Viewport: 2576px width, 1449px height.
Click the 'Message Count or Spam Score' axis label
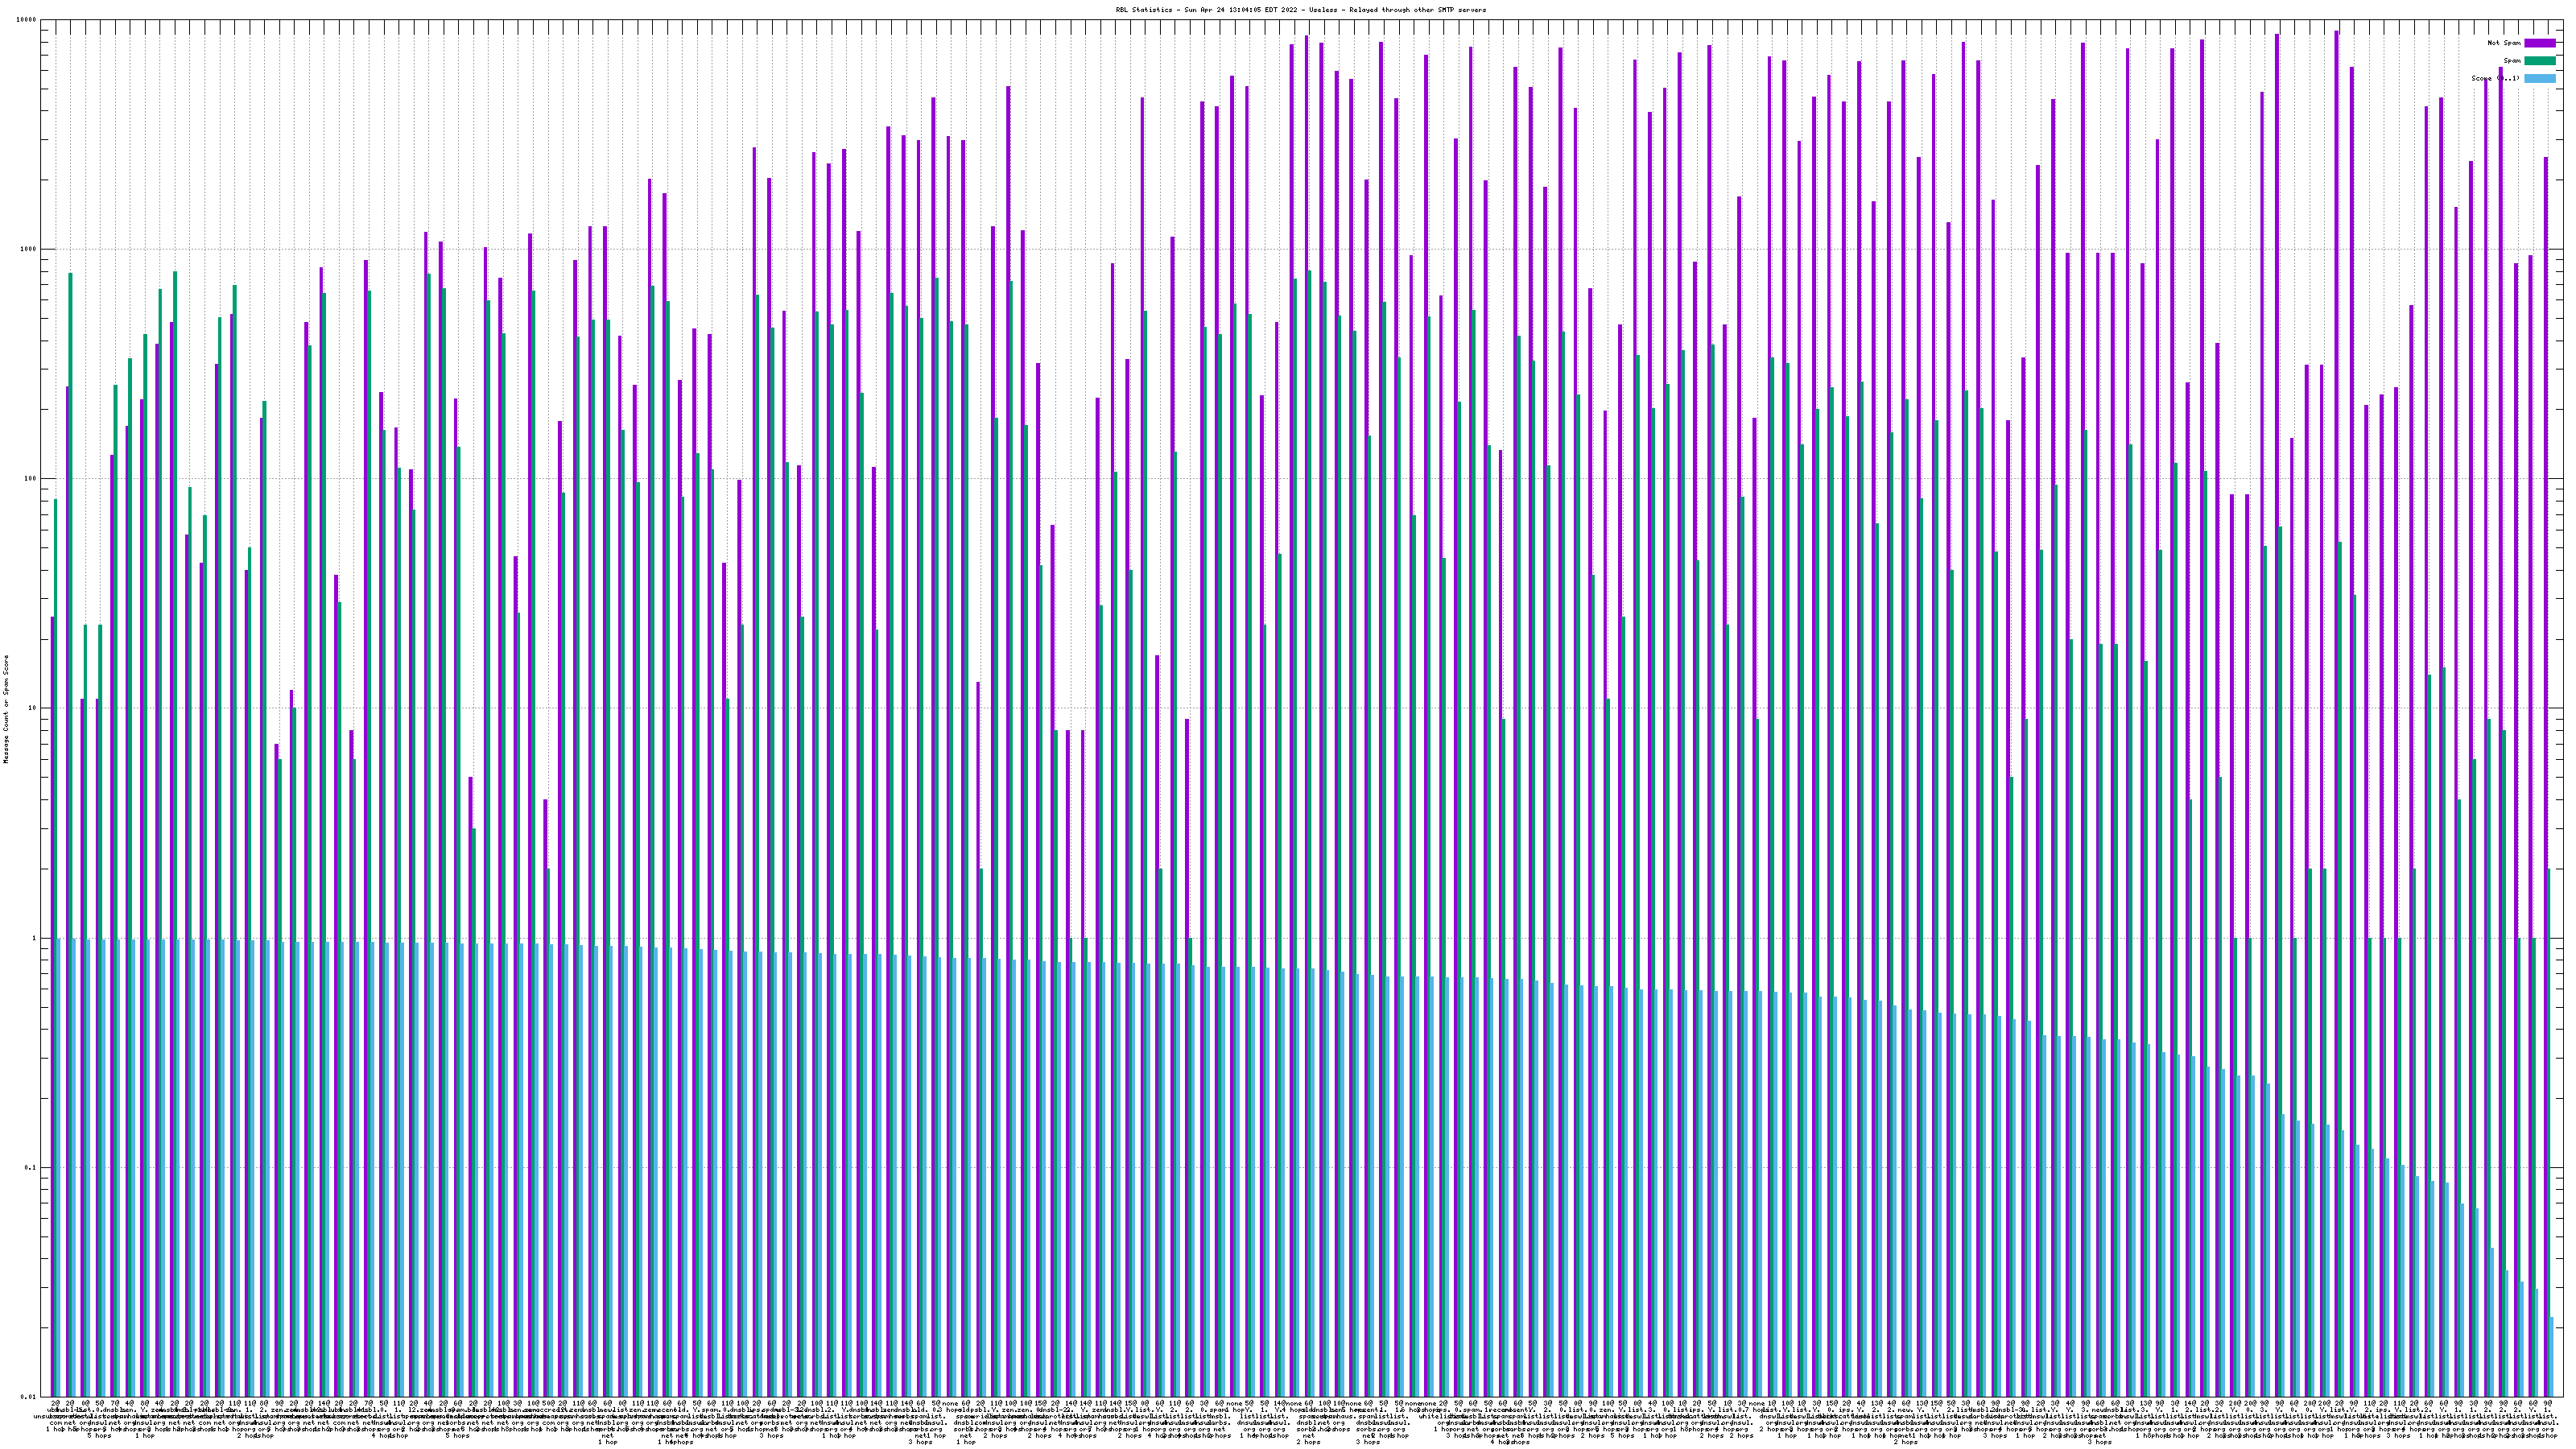(x=6, y=709)
